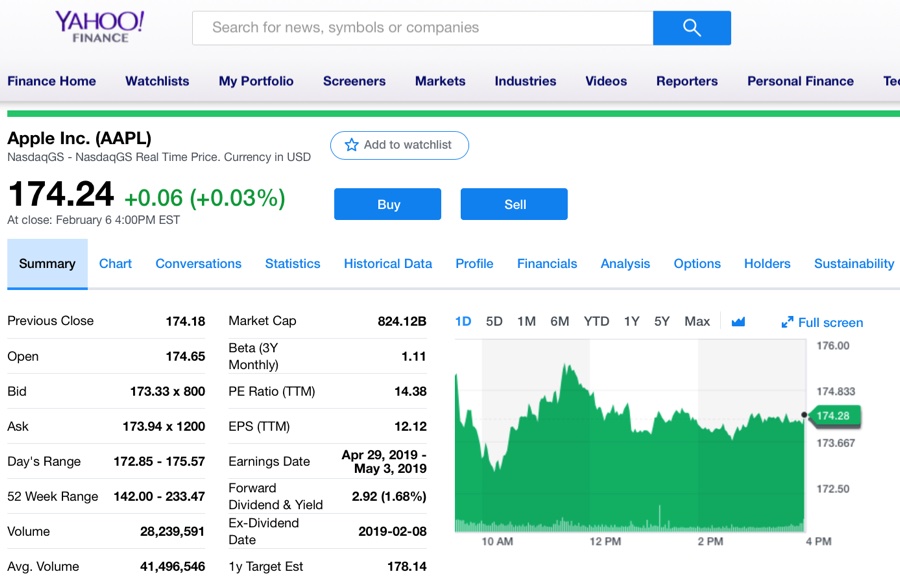The width and height of the screenshot is (900, 582).
Task: Open Screeners from the navigation bar
Action: pos(354,81)
